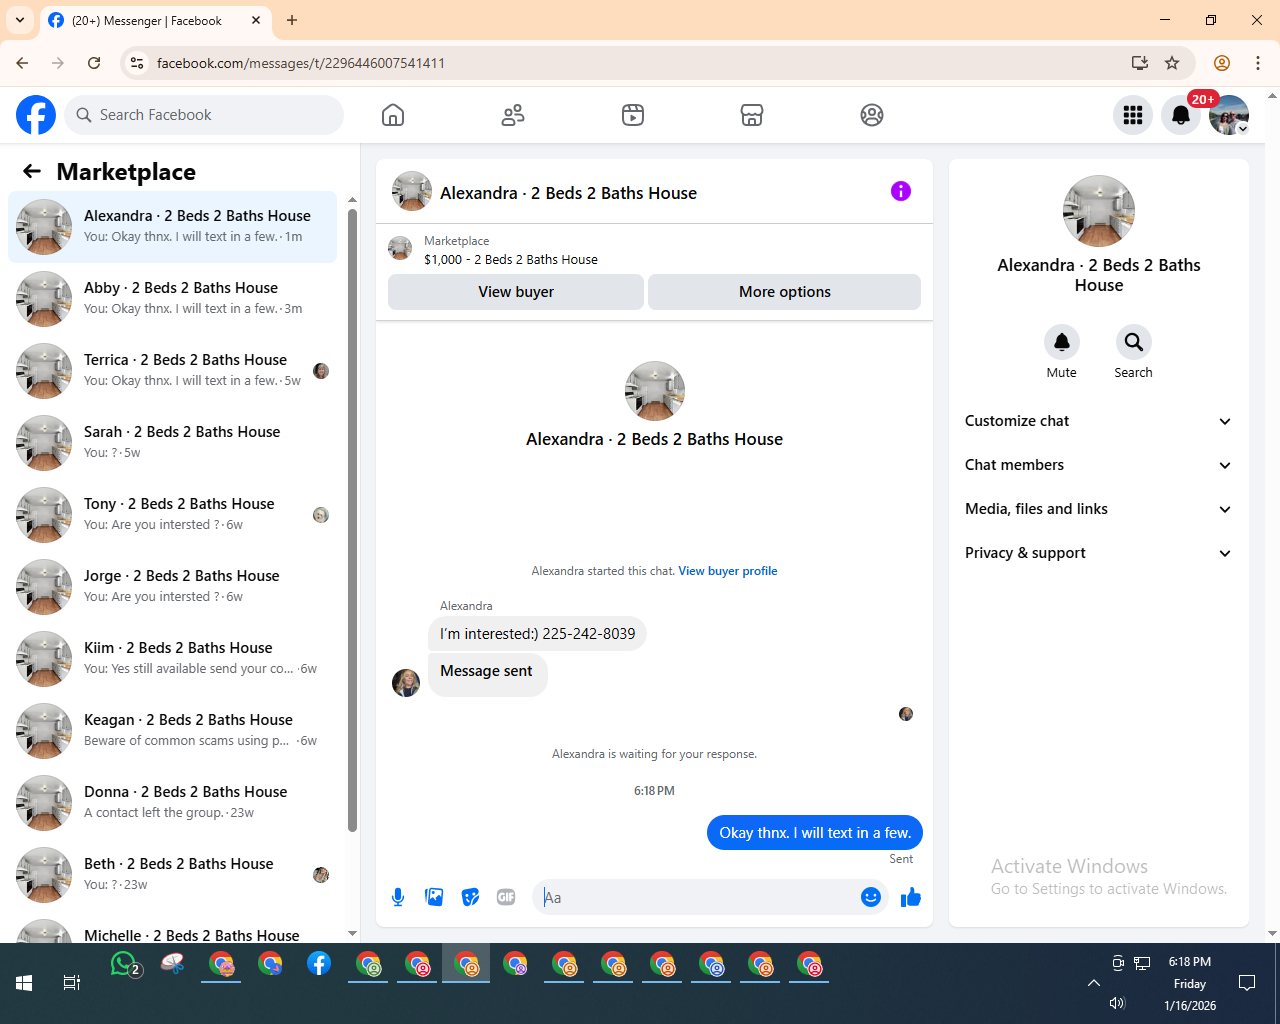
Task: Open WhatsApp from the taskbar
Action: pos(124,964)
